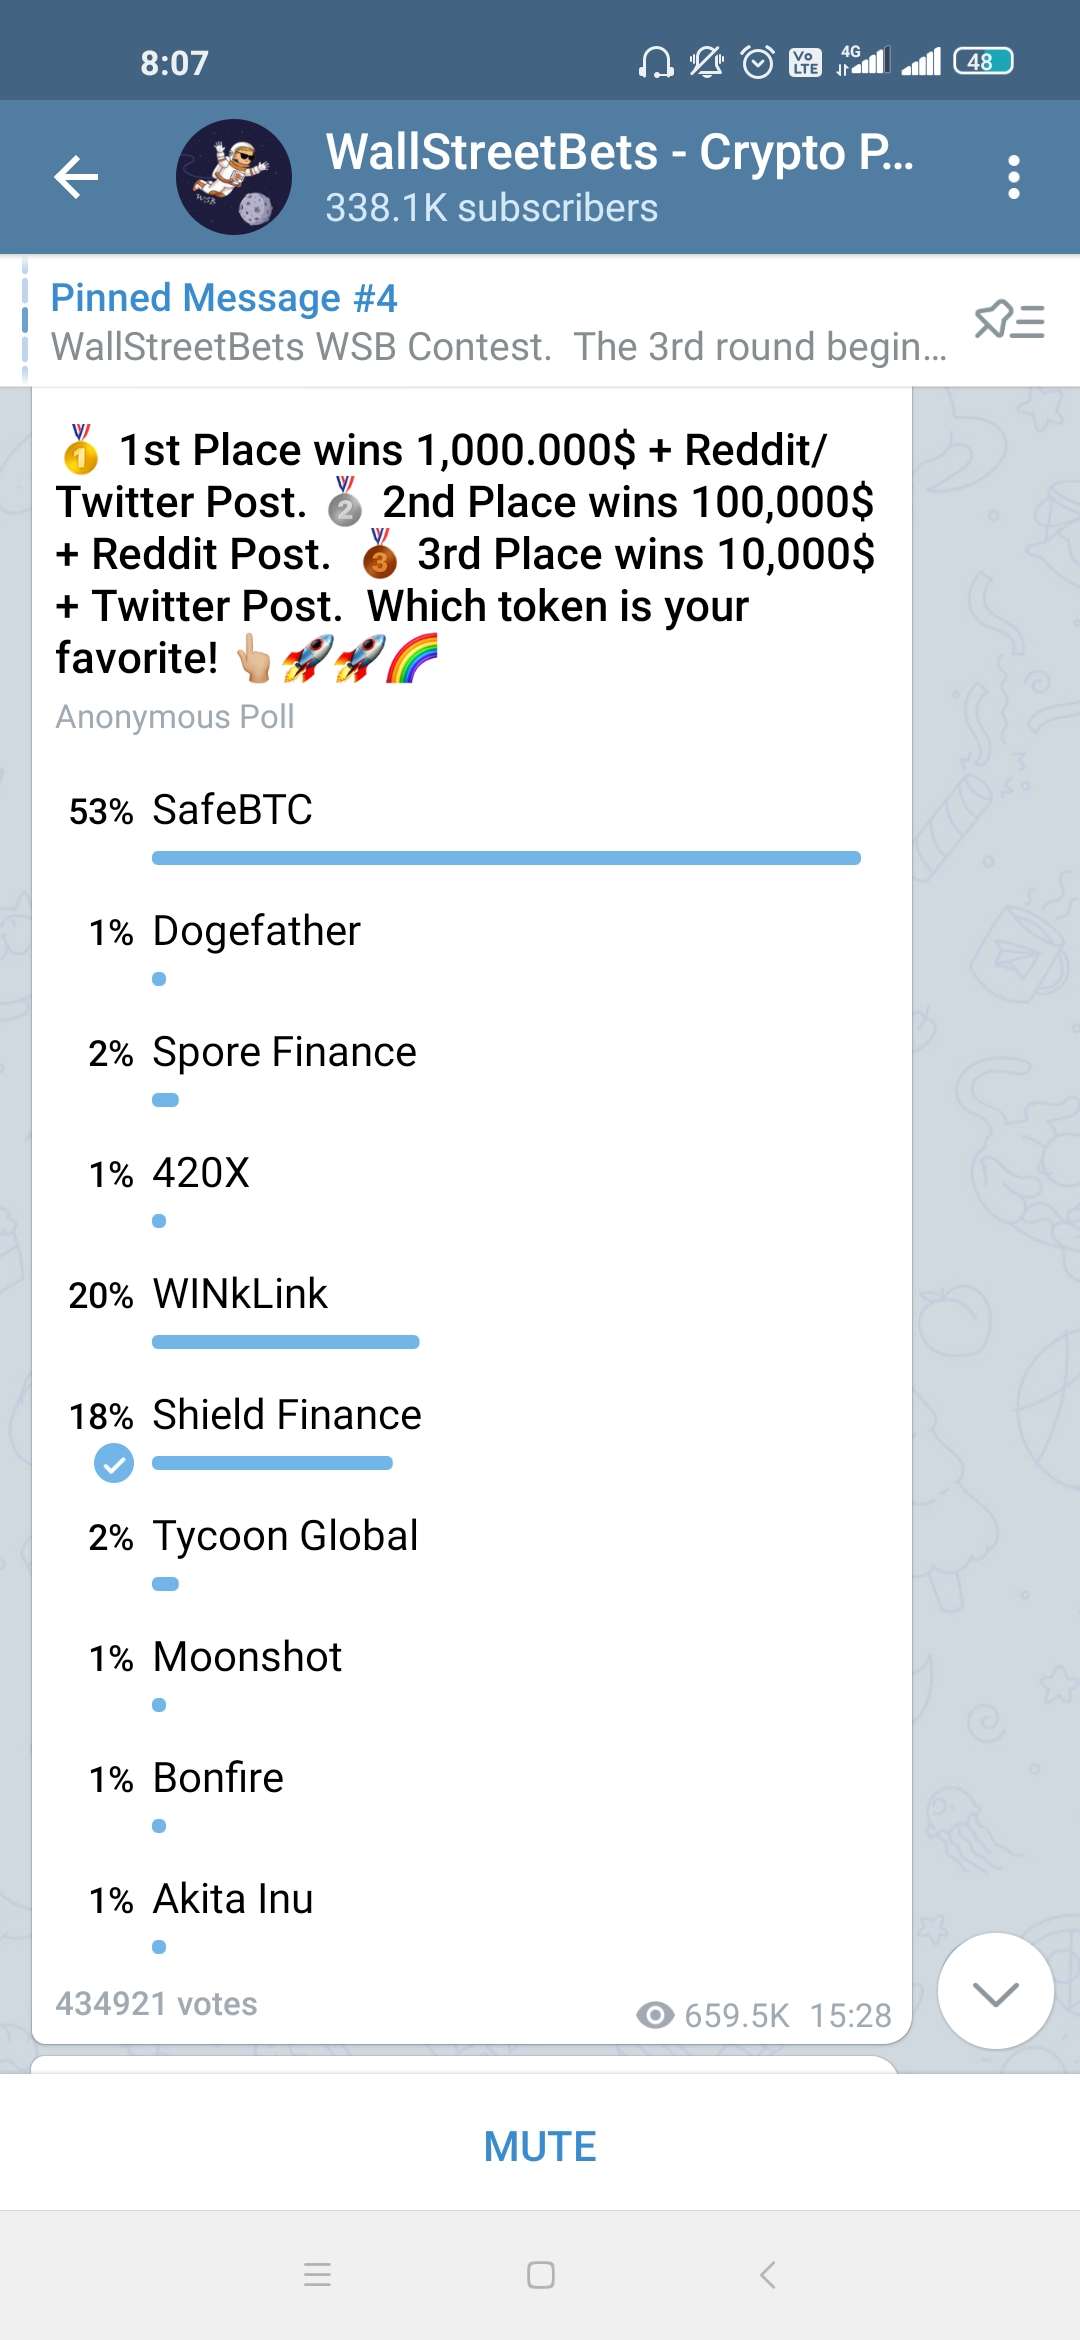Tap the scroll-to-bottom chevron button
The image size is (1080, 2340).
(996, 1991)
